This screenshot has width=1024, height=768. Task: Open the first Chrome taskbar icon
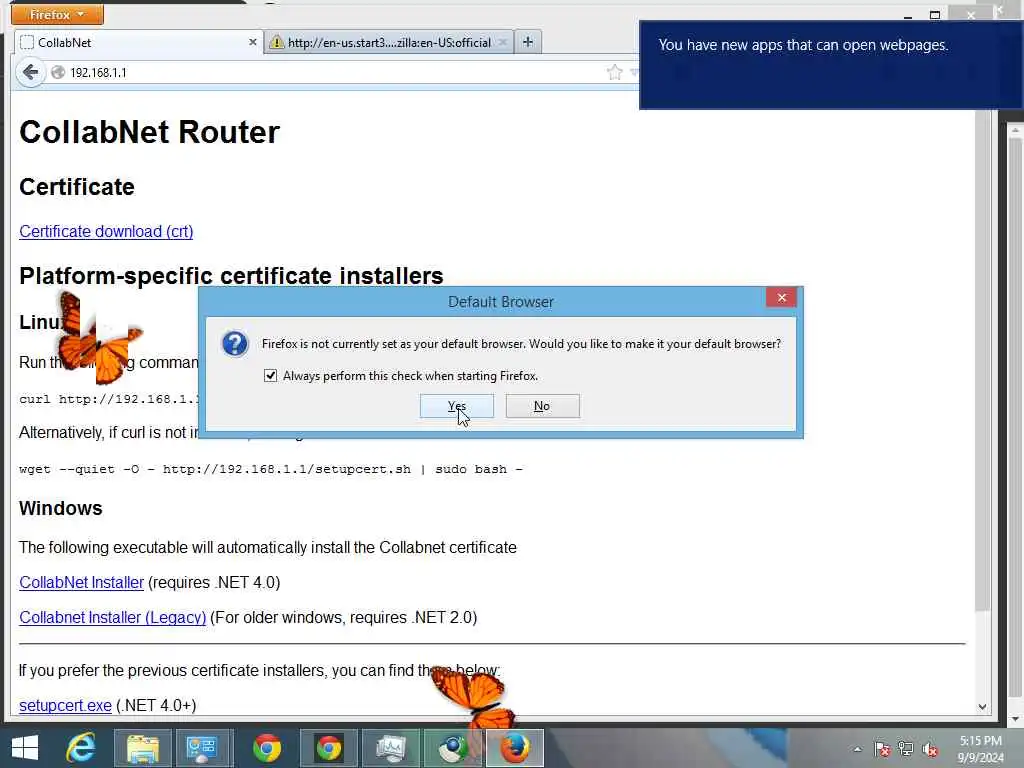point(266,748)
